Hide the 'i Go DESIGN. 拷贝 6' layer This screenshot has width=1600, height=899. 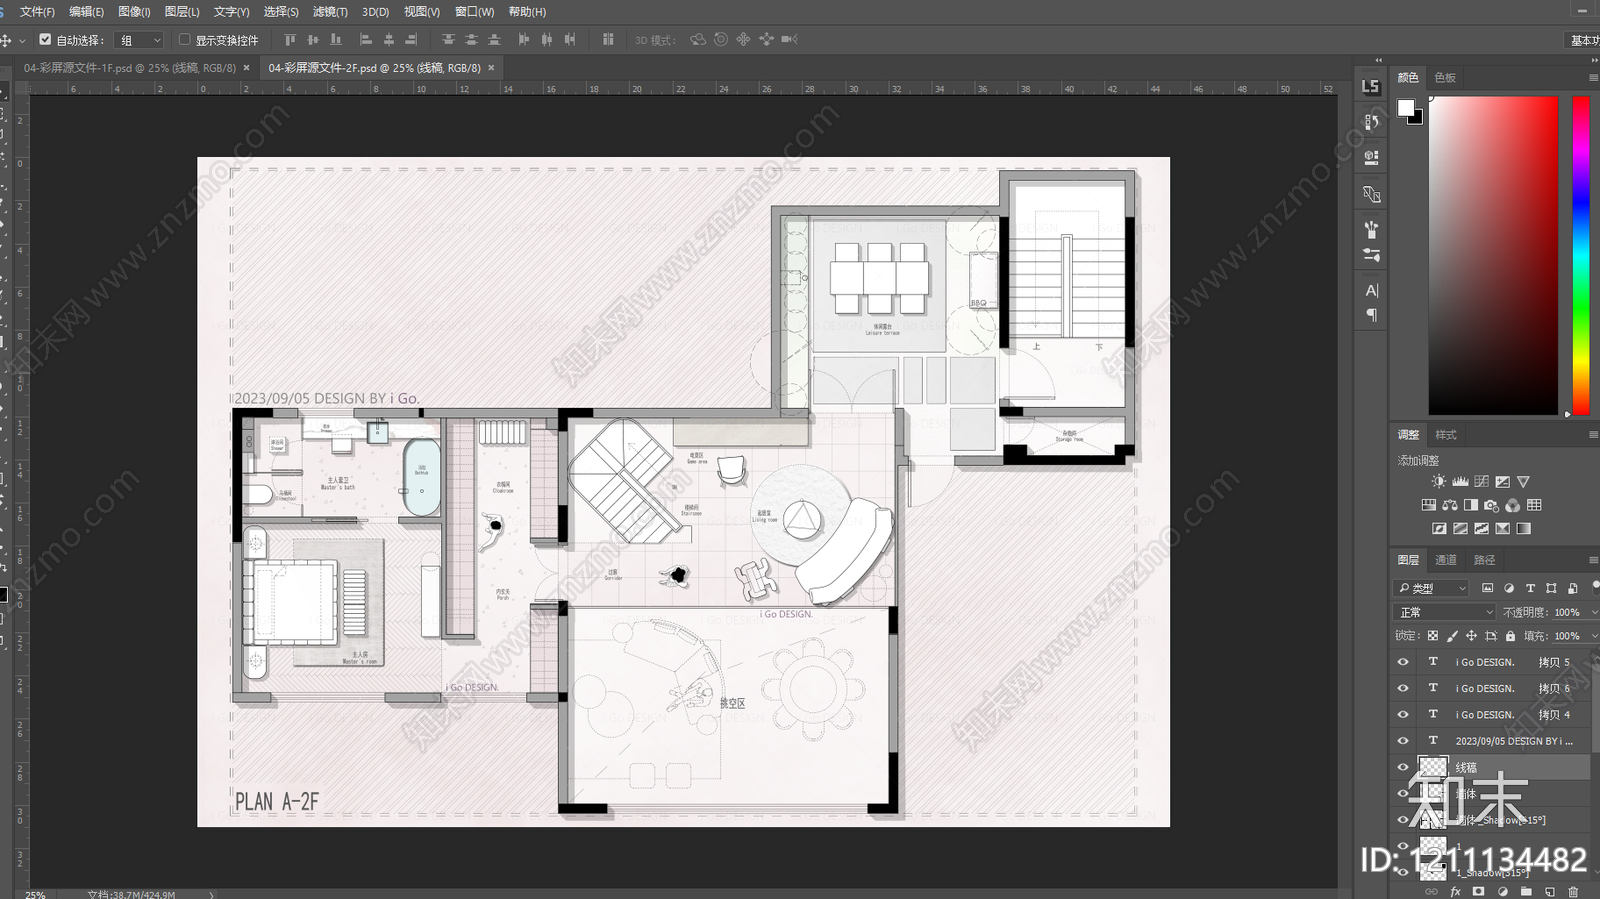[x=1403, y=688]
